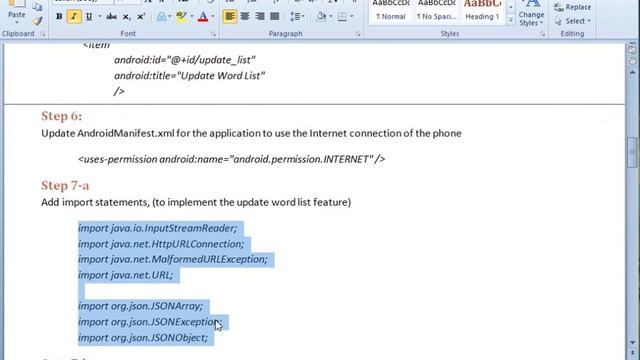The image size is (640, 360).
Task: Open the Clipboard pane launcher
Action: coord(43,34)
